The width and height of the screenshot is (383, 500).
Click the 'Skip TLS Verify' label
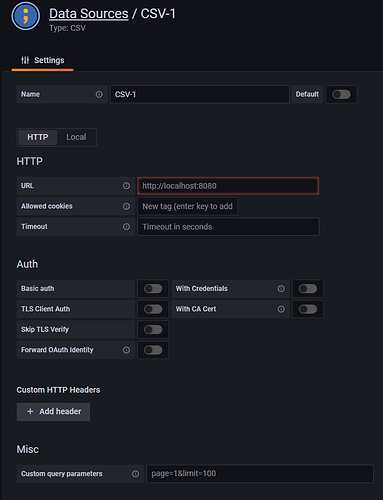click(45, 330)
